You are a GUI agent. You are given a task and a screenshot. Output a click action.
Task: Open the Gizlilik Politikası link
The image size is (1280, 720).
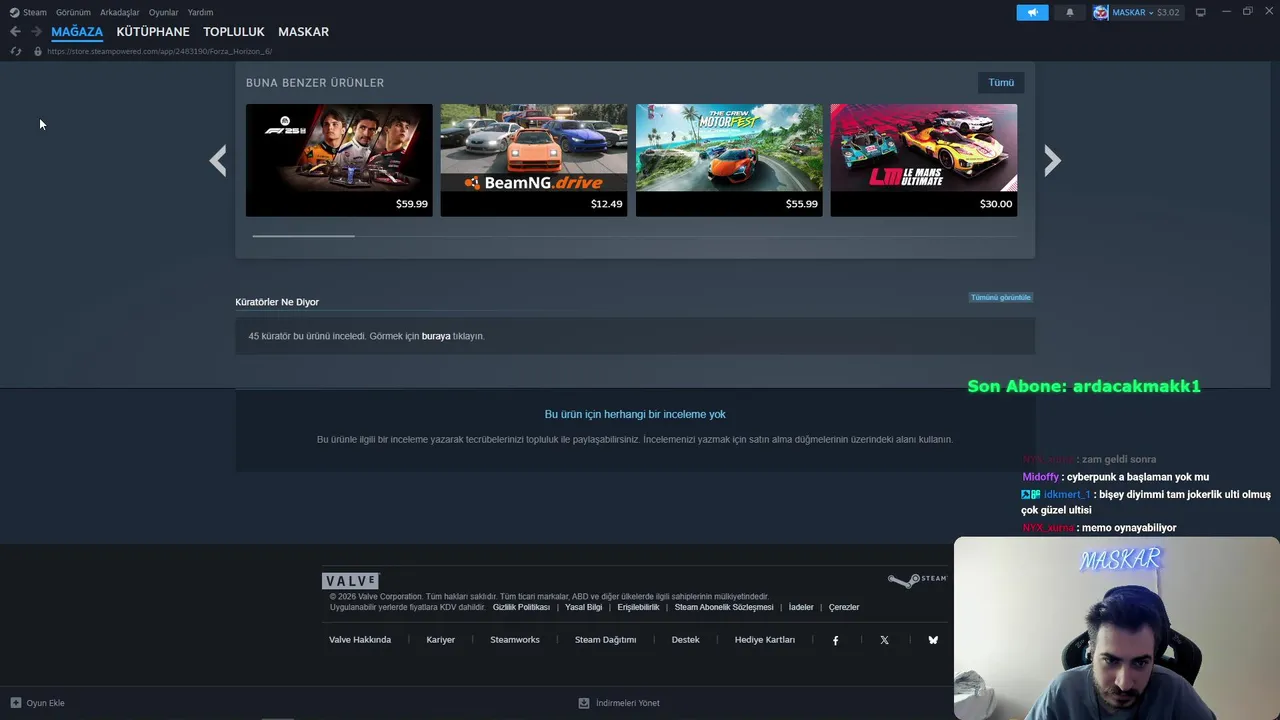coord(521,607)
